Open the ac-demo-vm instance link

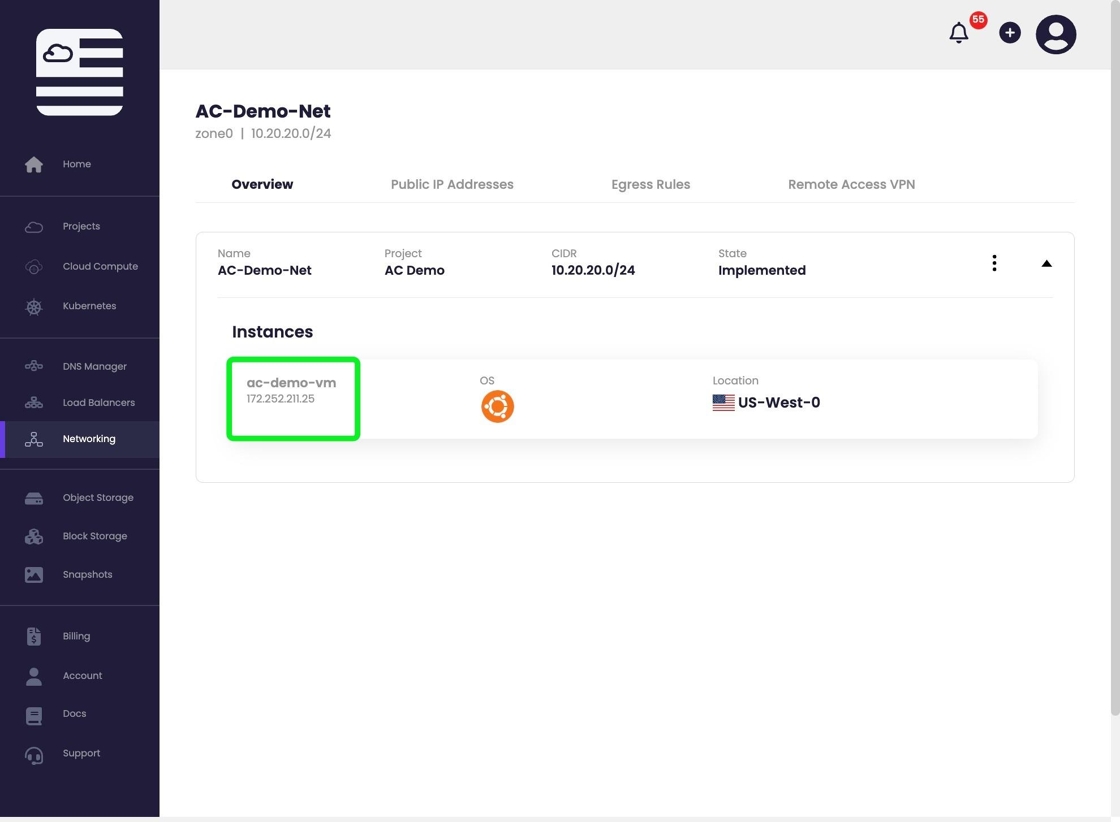291,383
